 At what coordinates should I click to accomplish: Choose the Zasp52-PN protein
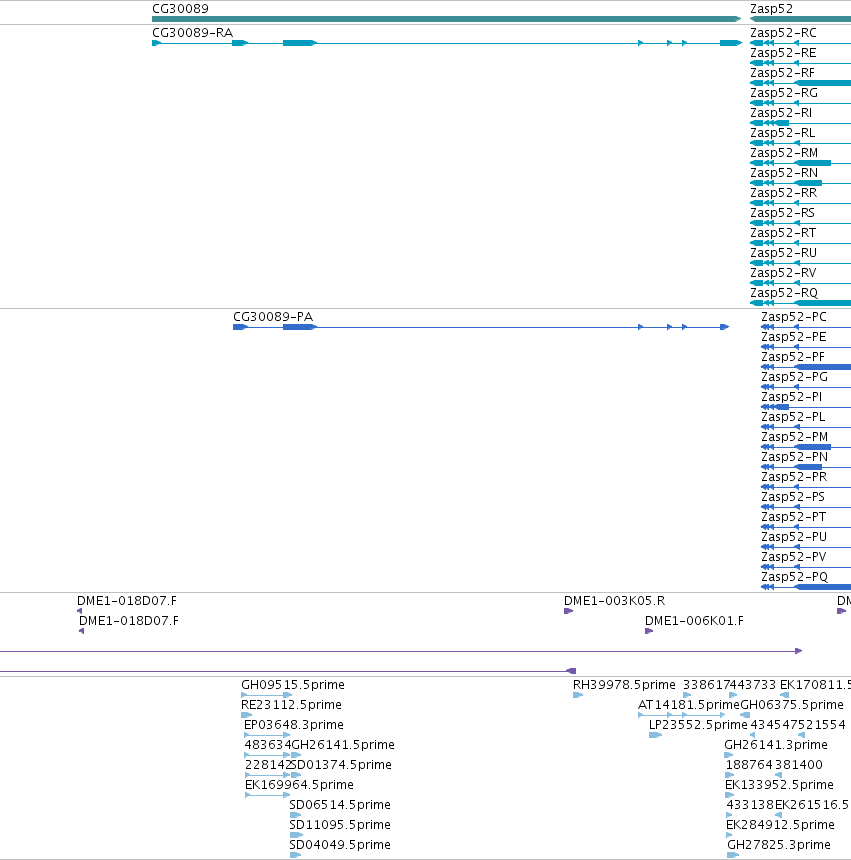click(794, 457)
